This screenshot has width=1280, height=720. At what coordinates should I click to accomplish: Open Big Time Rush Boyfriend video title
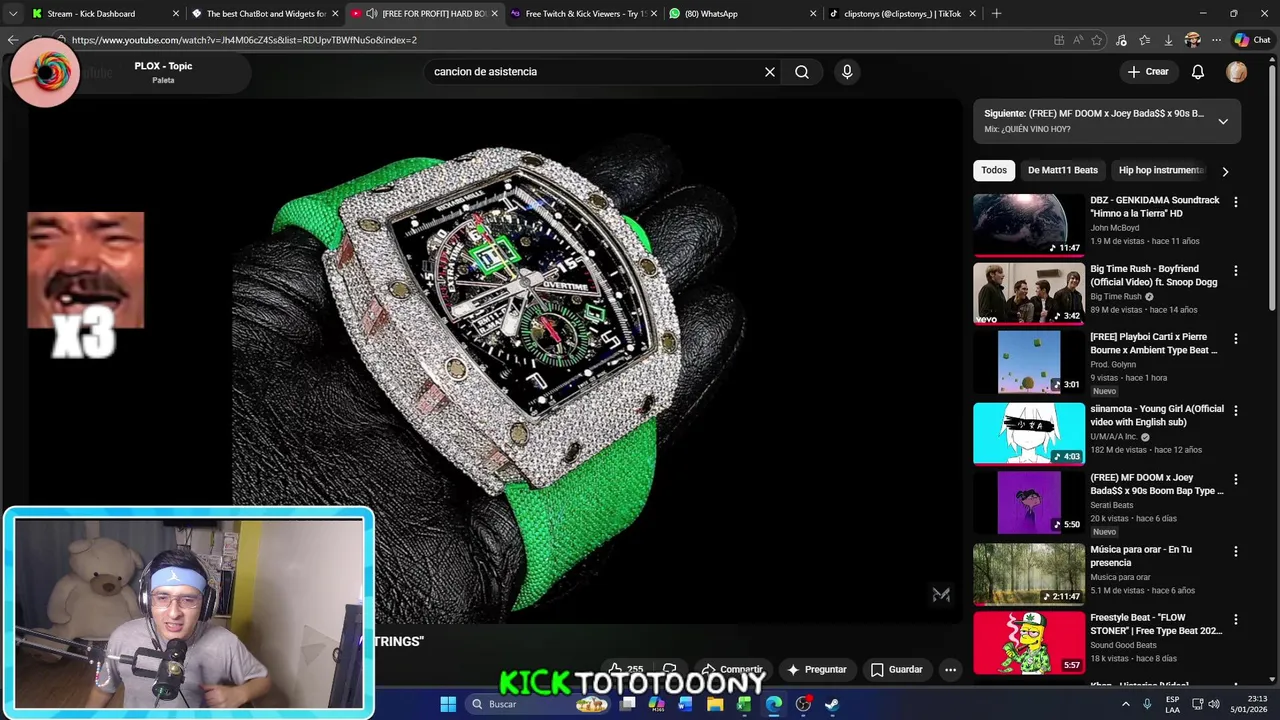pyautogui.click(x=1153, y=275)
